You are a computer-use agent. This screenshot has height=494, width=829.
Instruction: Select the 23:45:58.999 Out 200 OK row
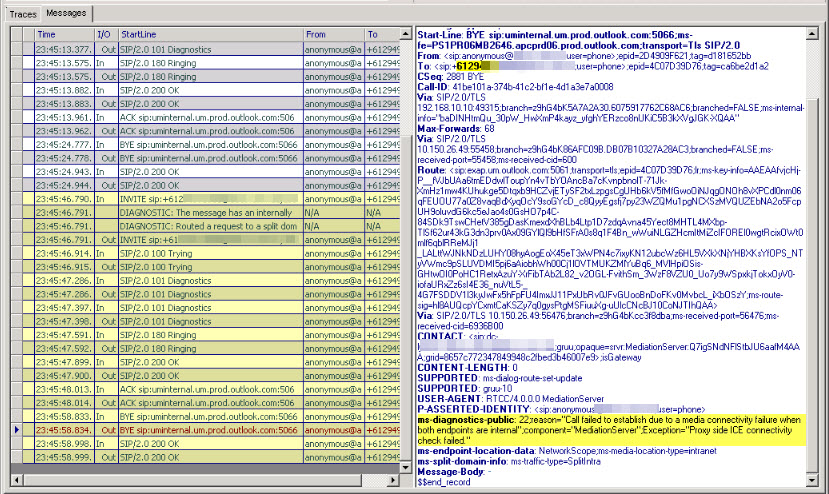click(206, 458)
